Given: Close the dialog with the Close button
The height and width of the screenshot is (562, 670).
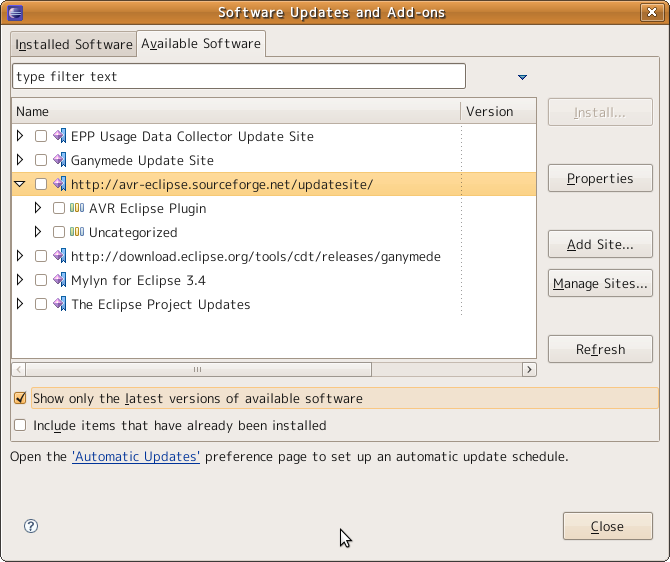Looking at the screenshot, I should (607, 526).
